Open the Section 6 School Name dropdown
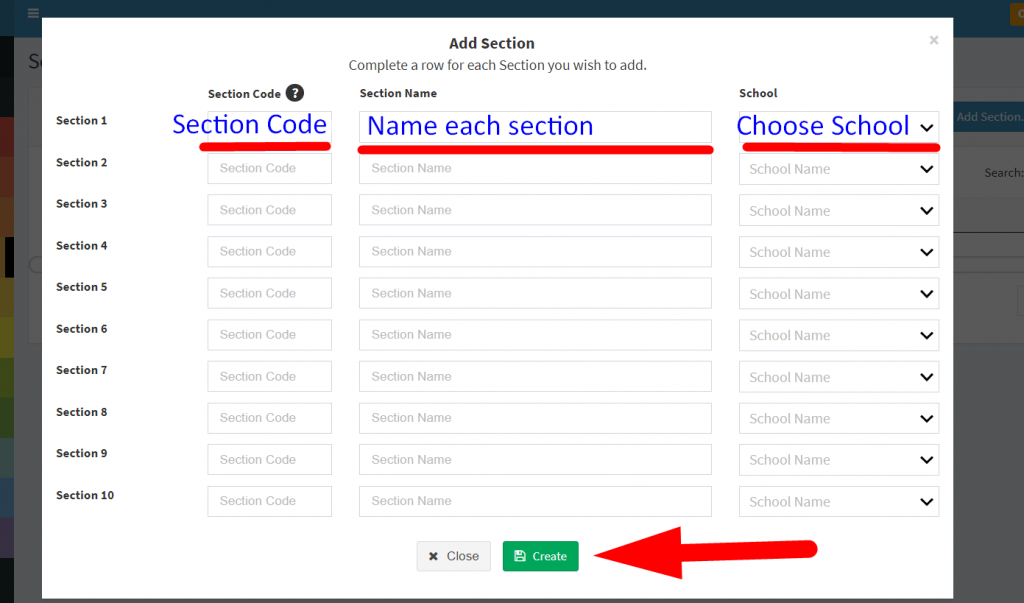Screen dimensions: 1024x603 (839, 335)
